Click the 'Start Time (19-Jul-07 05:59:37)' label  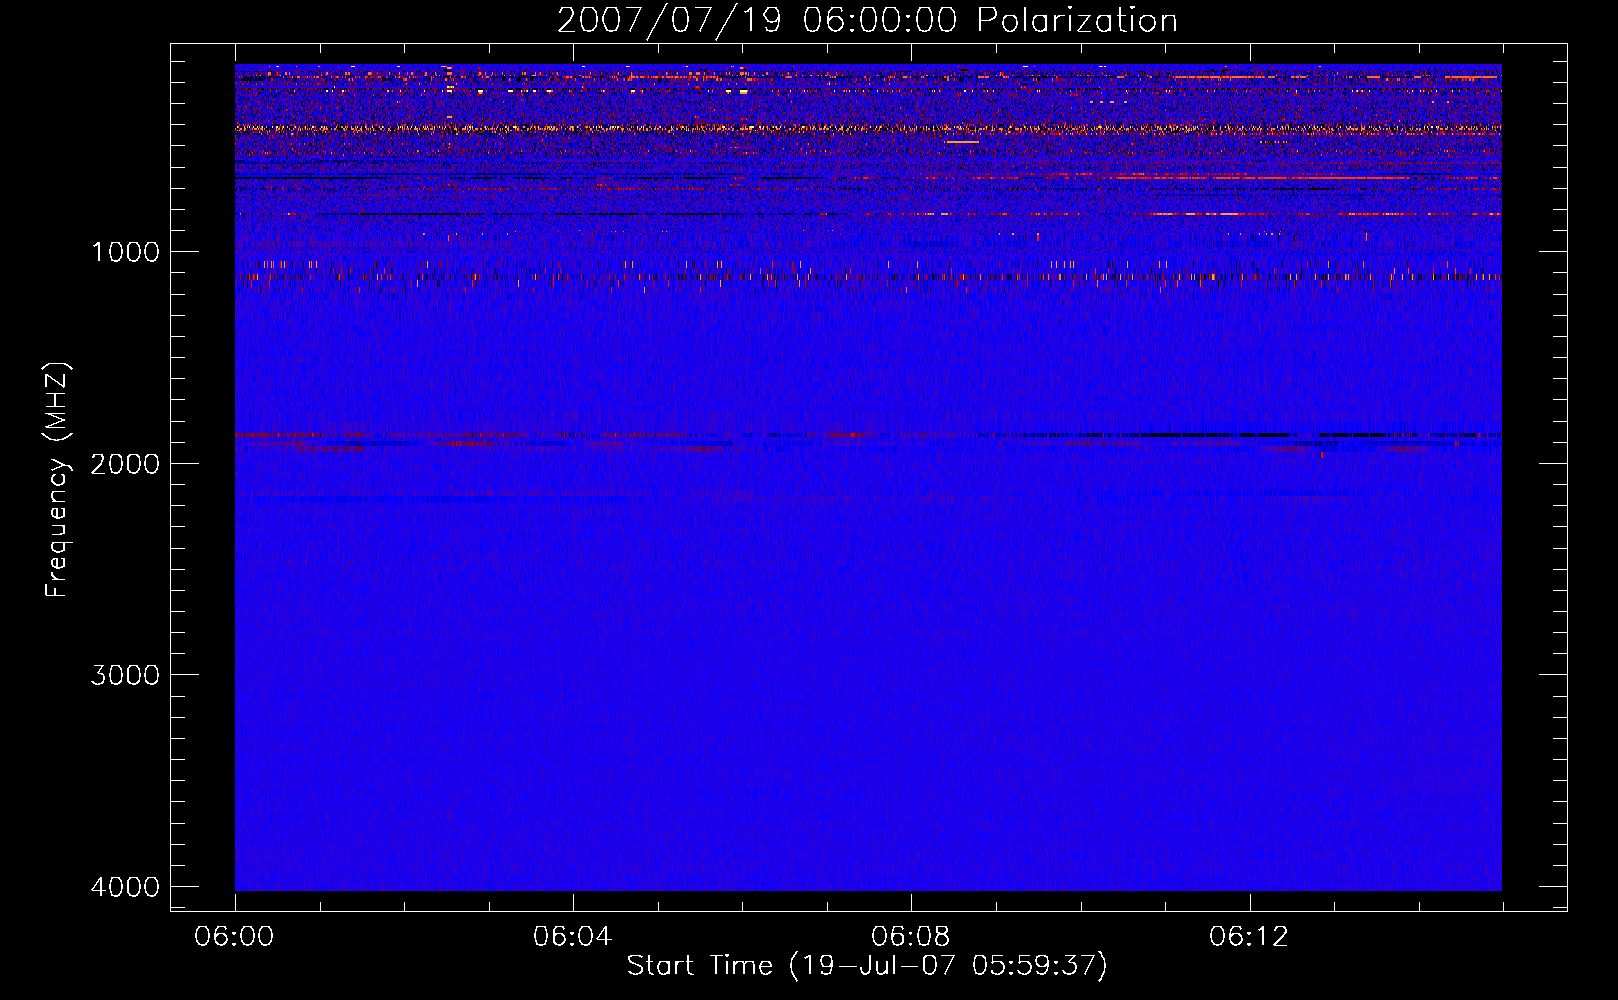[867, 966]
